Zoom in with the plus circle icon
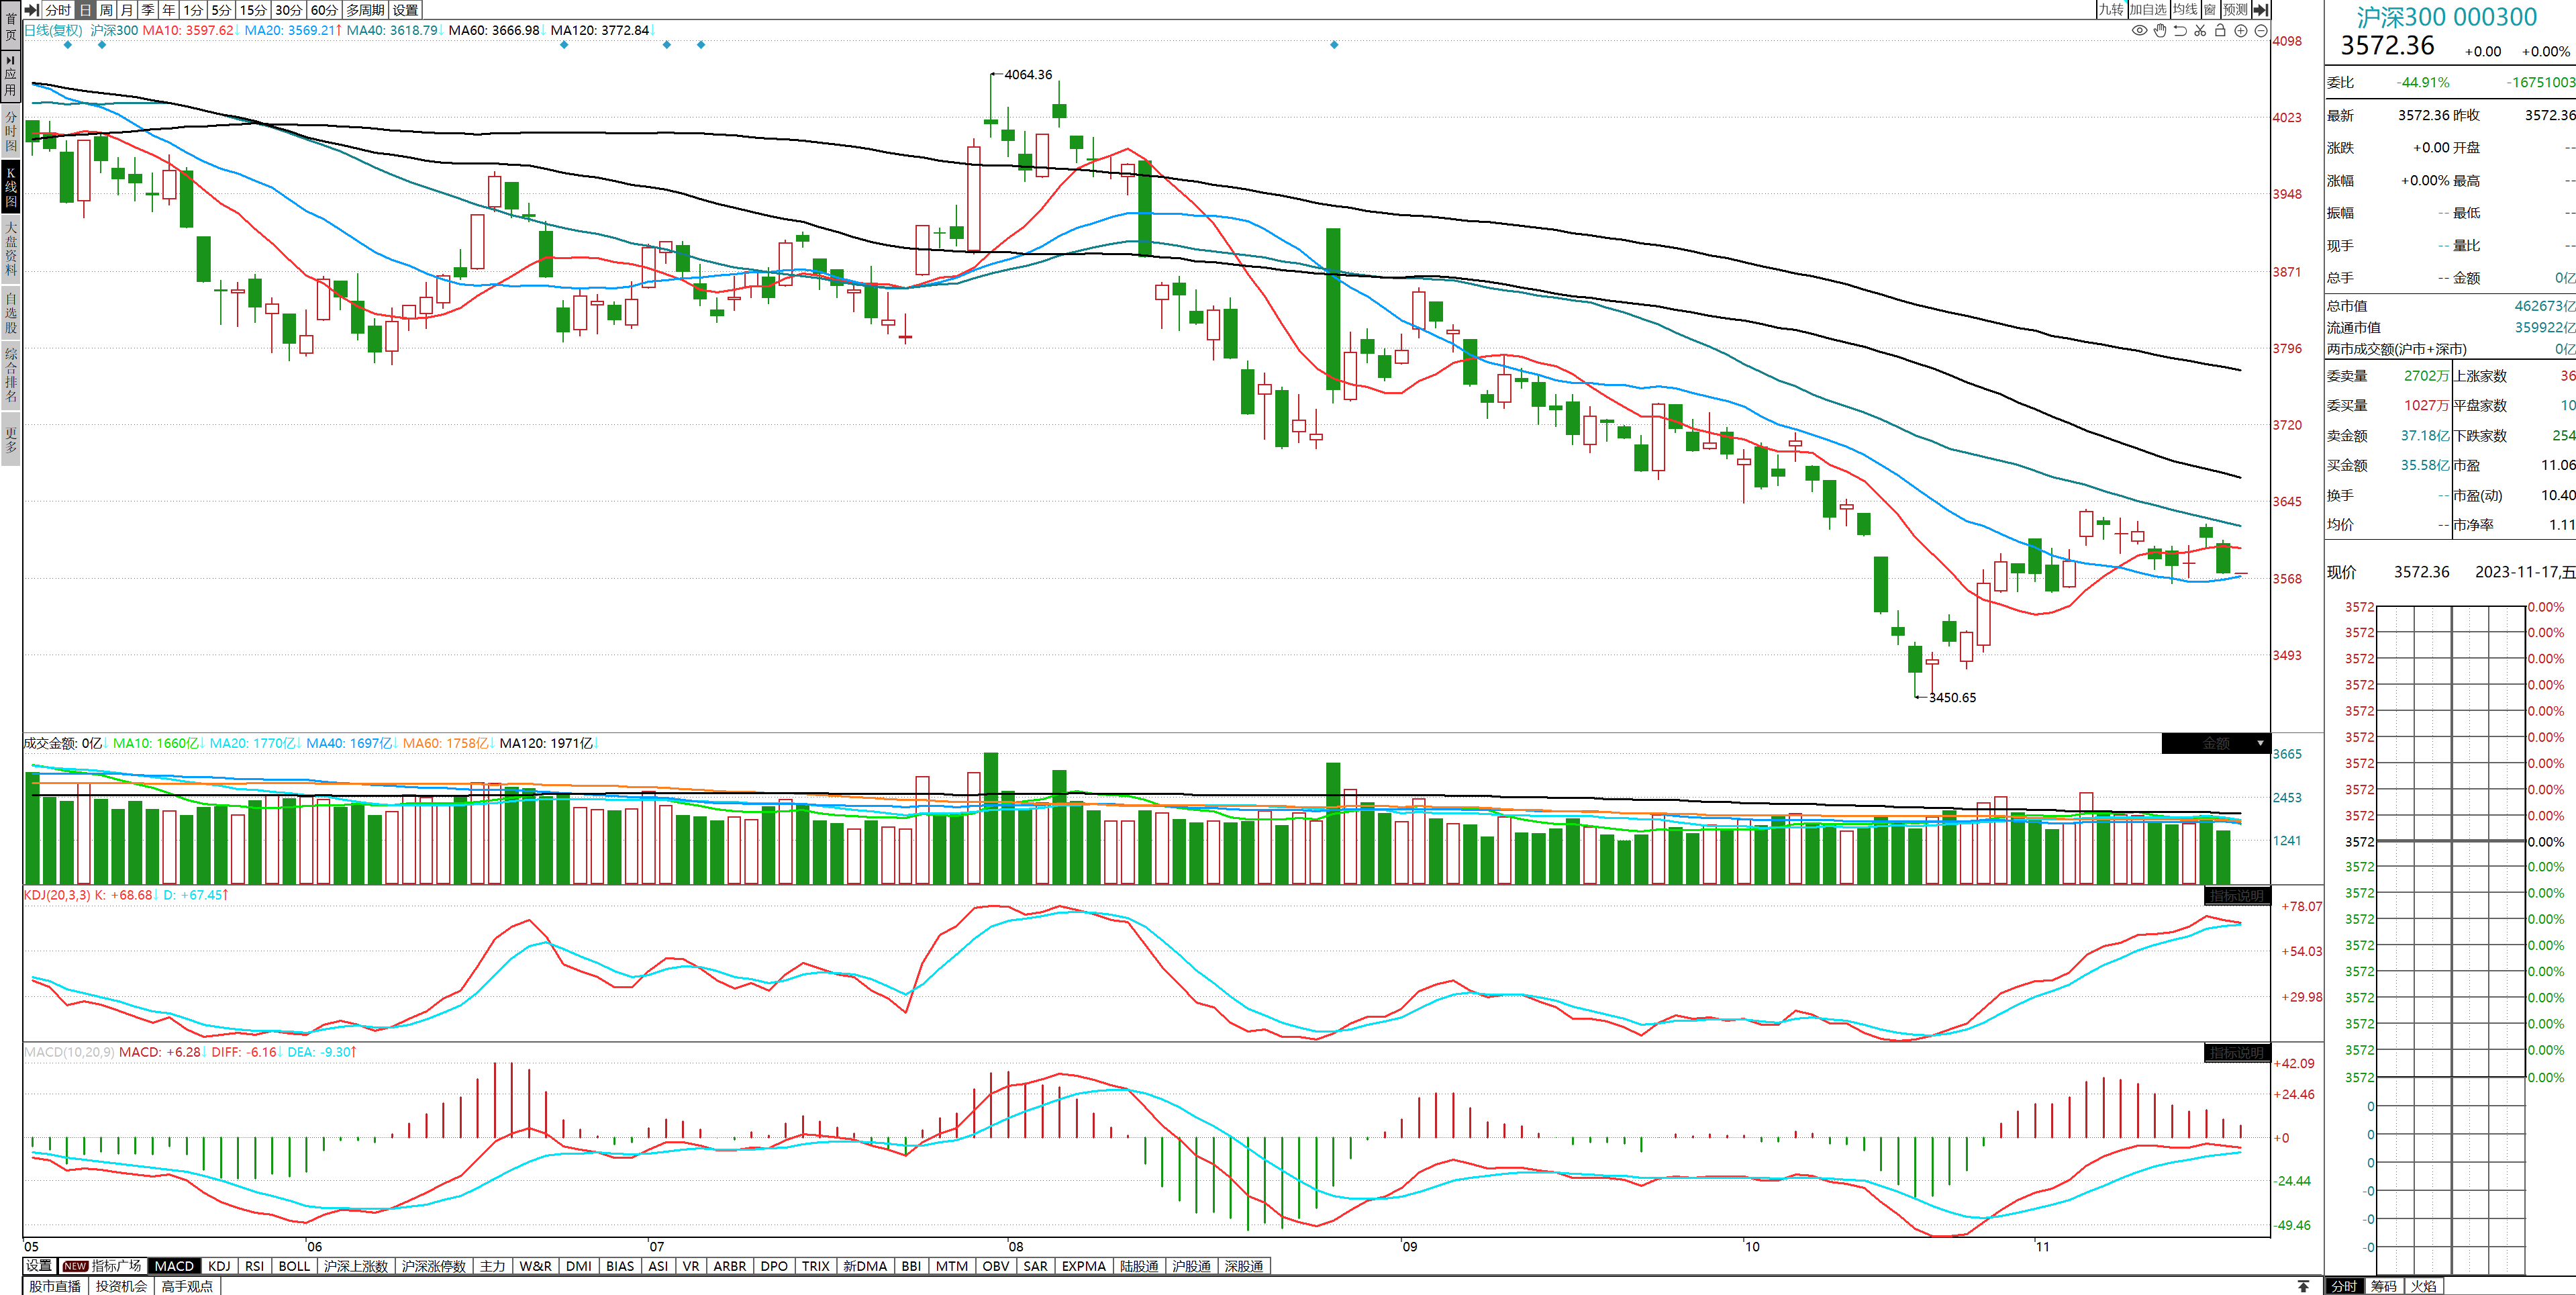 coord(2241,31)
